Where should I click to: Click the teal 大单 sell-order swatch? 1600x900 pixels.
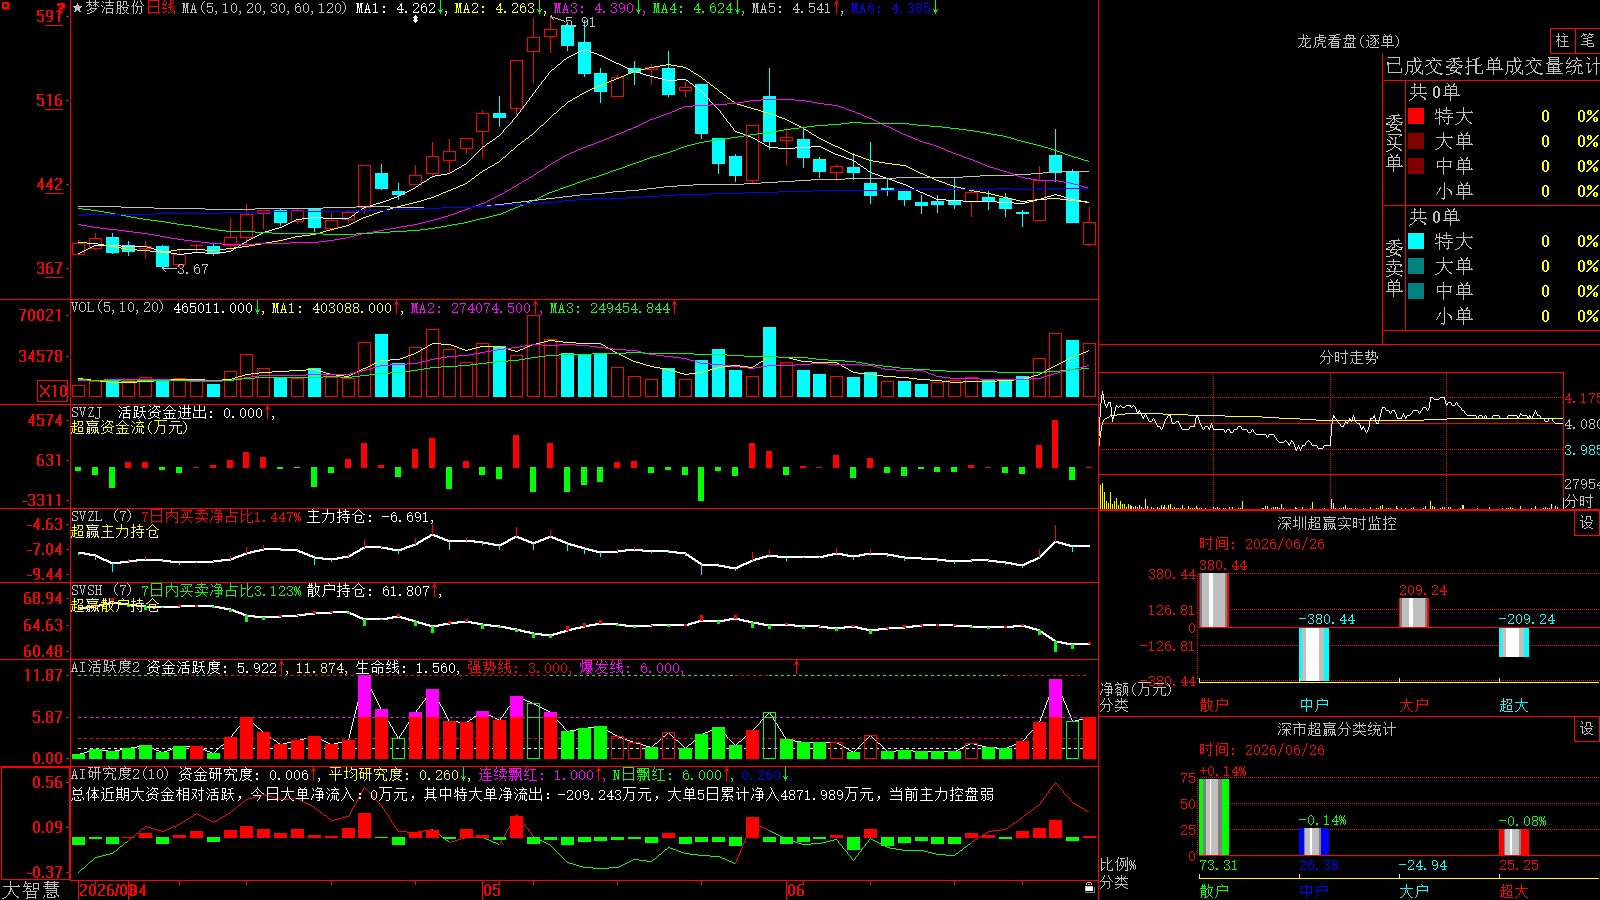point(1416,266)
